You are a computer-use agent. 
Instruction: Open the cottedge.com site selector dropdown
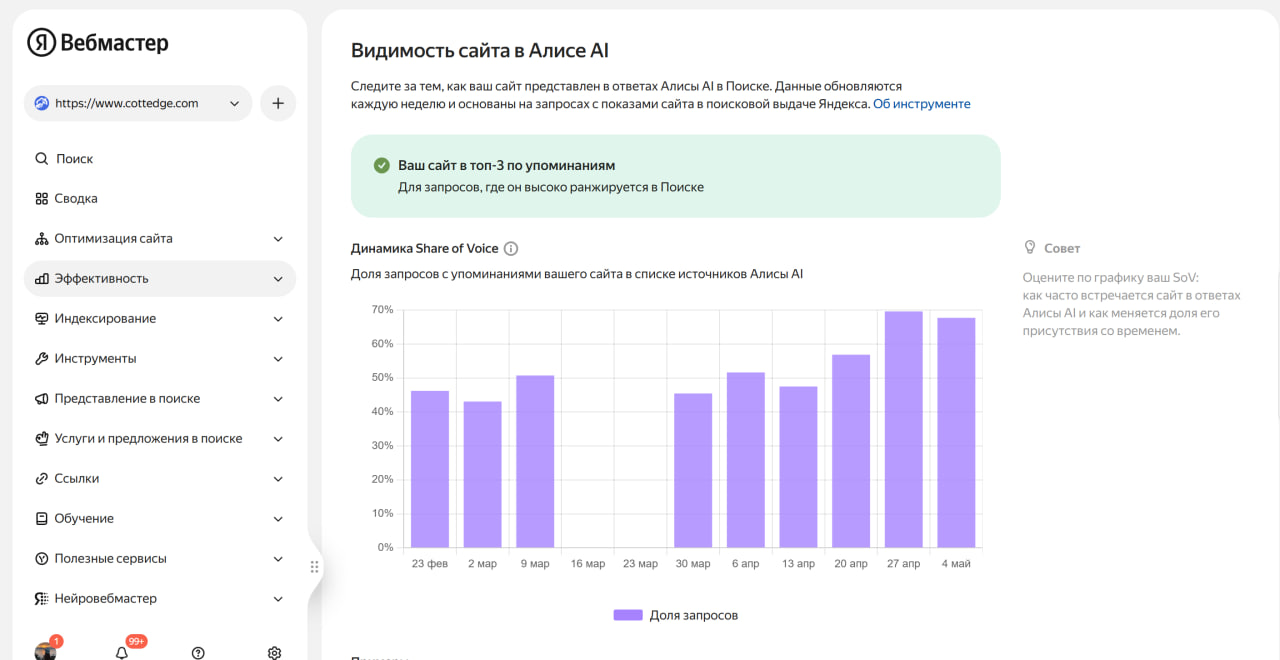(138, 103)
